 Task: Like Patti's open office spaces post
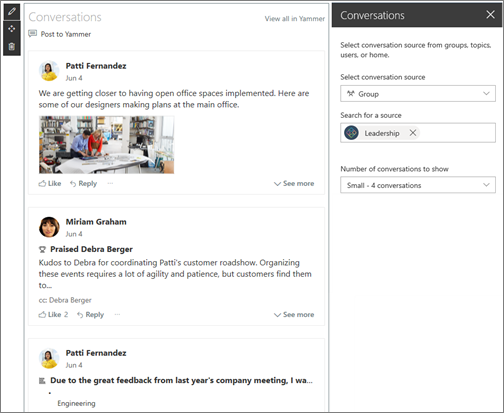(x=50, y=184)
